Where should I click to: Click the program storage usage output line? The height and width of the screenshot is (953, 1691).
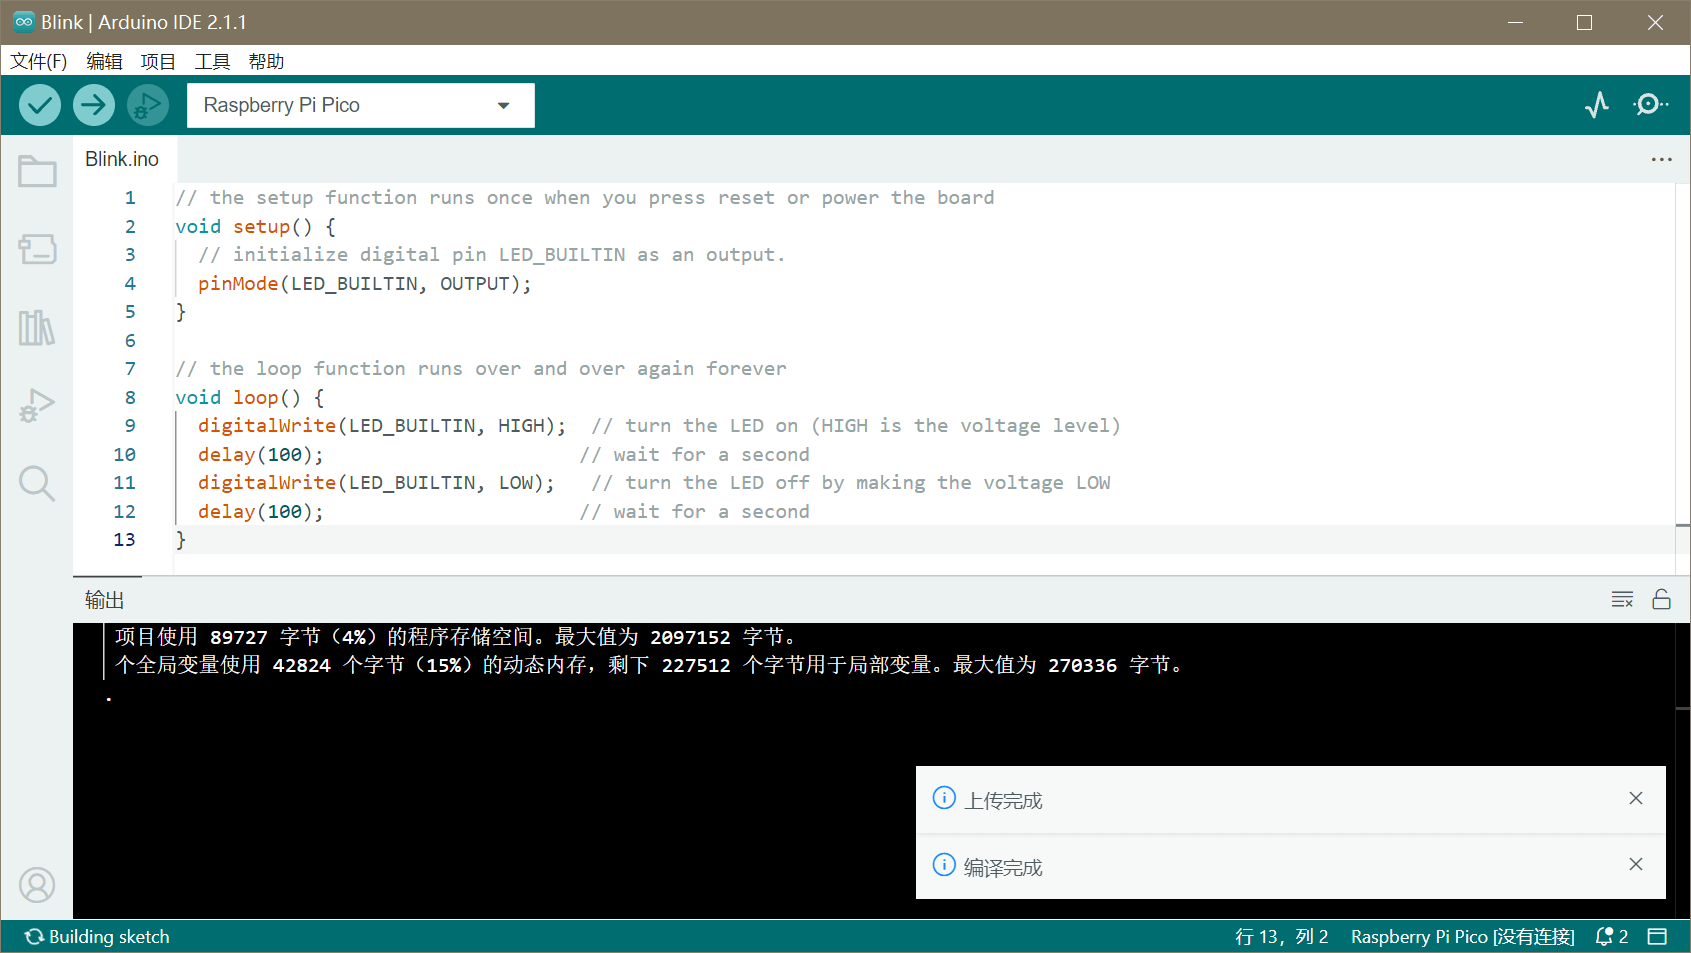point(456,637)
